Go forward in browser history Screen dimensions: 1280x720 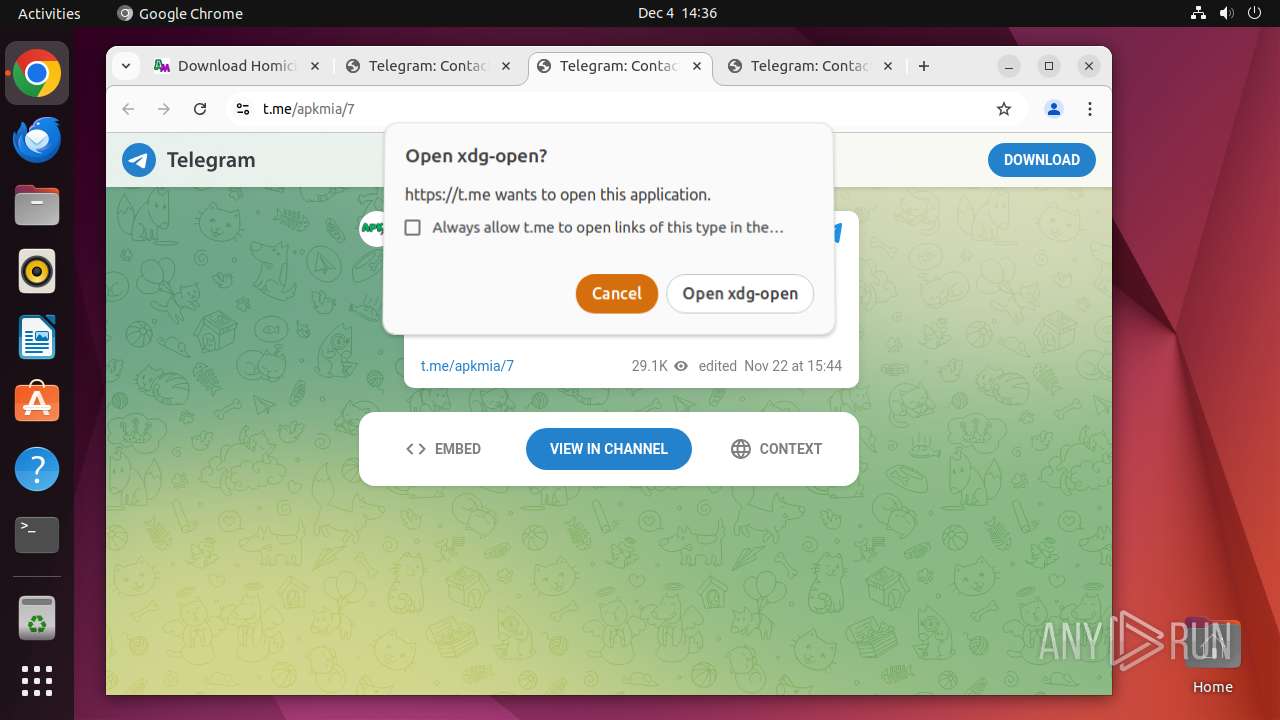pyautogui.click(x=164, y=109)
